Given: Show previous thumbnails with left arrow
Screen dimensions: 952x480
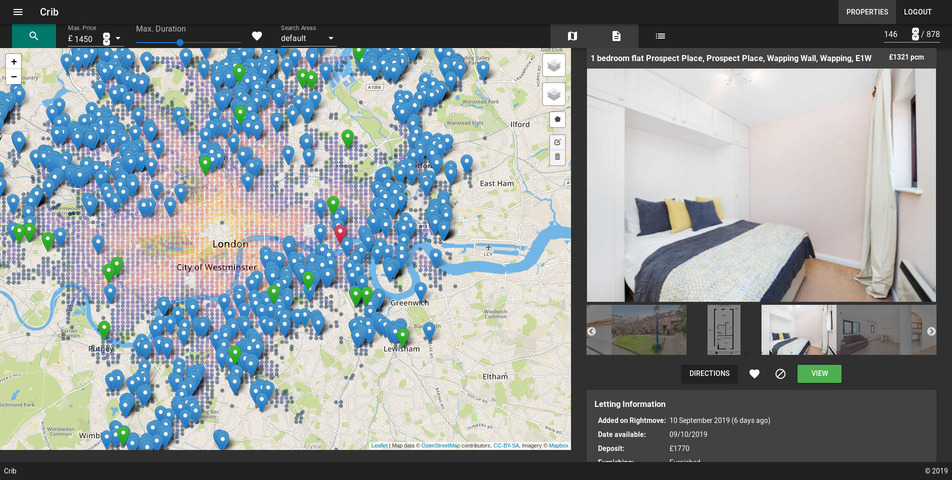Looking at the screenshot, I should pos(591,331).
